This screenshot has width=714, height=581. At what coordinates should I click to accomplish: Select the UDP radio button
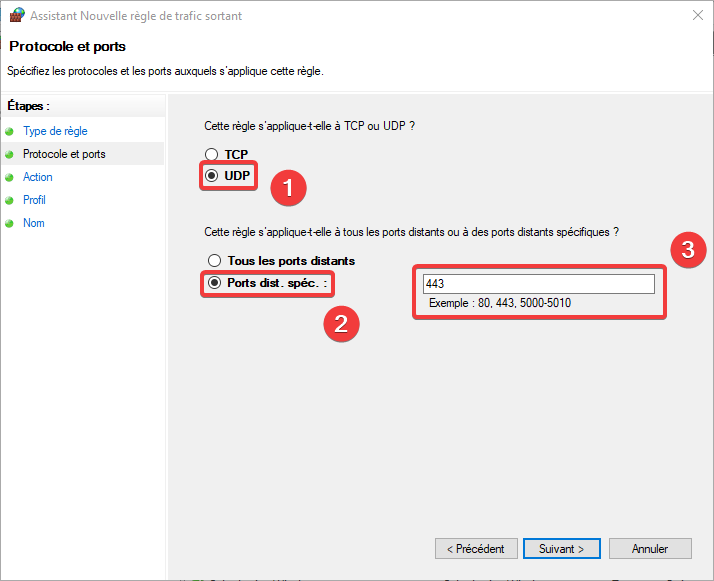[211, 175]
